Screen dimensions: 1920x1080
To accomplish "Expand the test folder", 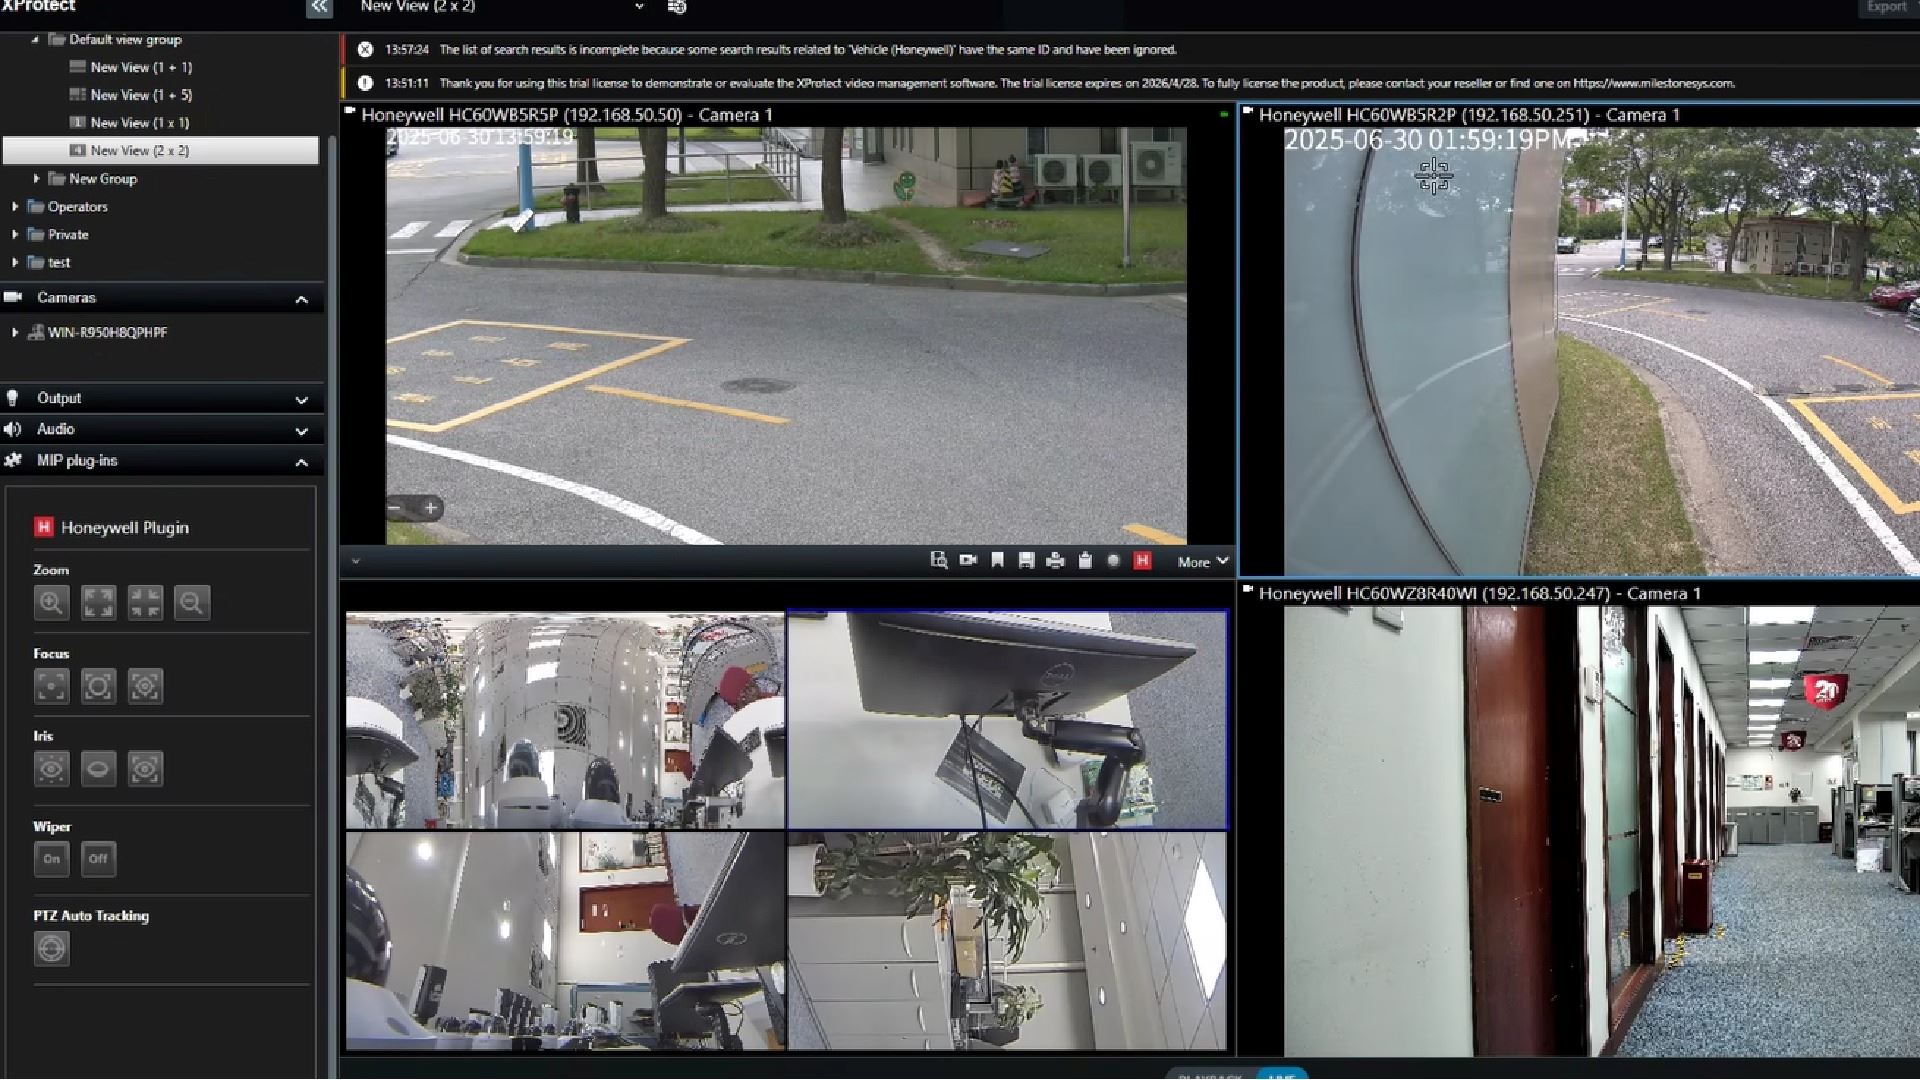I will click(15, 263).
